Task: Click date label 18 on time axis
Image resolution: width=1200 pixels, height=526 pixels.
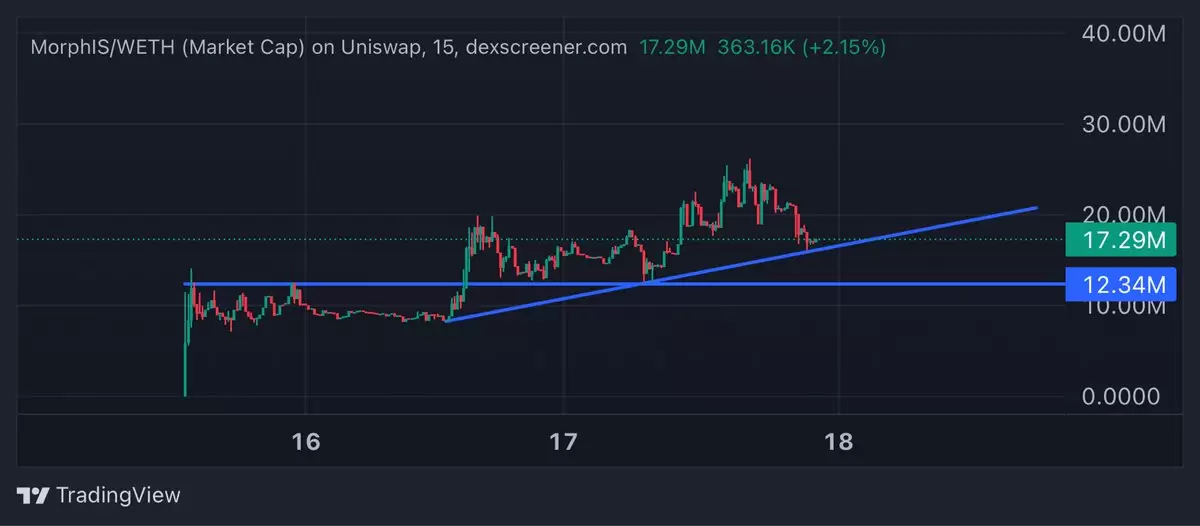Action: coord(839,441)
